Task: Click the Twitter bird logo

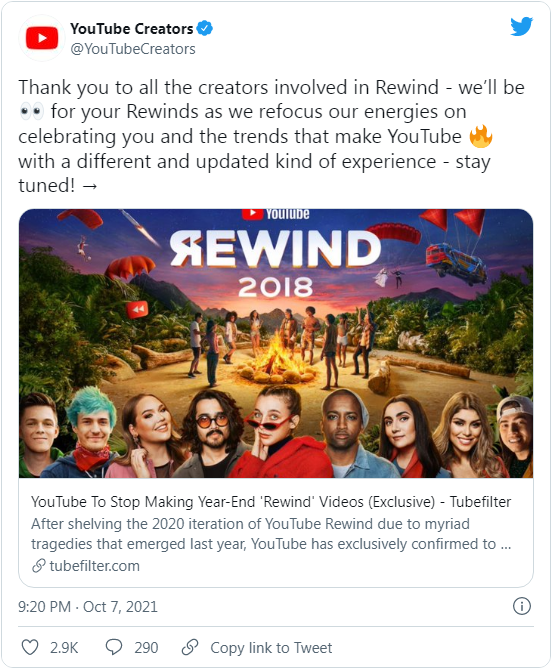Action: tap(521, 27)
